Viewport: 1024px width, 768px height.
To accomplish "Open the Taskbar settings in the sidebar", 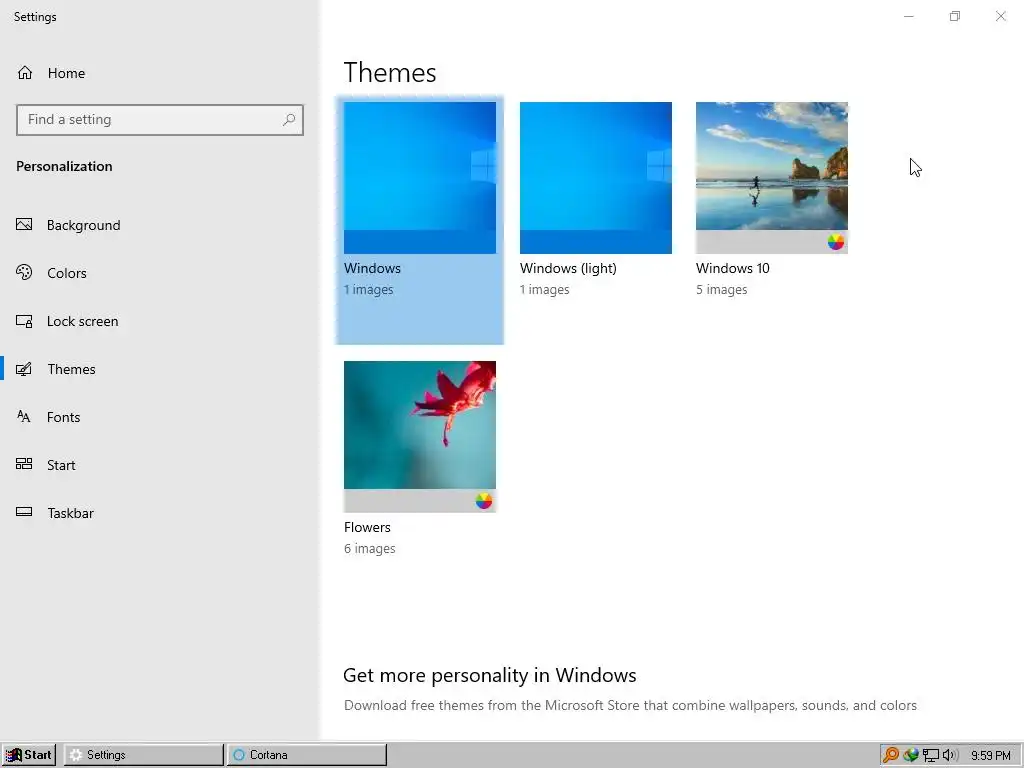I will click(55, 513).
